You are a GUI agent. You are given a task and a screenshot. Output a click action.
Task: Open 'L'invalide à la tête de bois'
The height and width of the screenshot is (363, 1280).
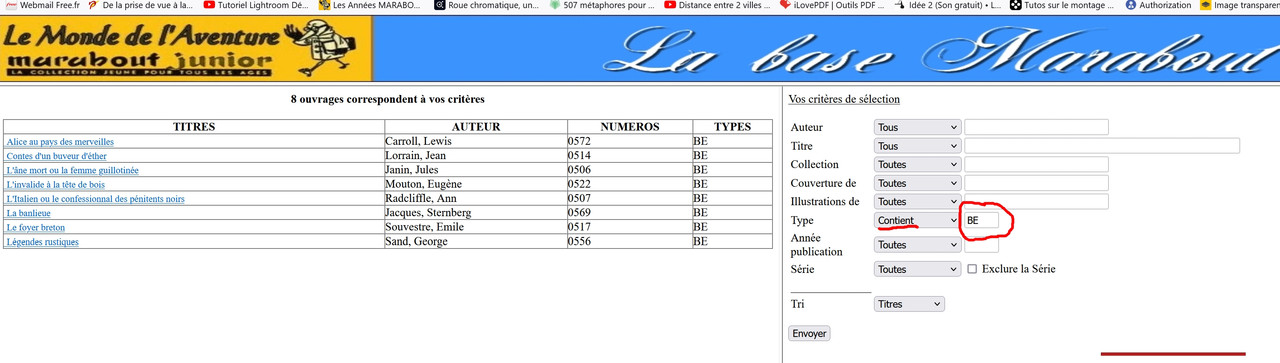[55, 185]
